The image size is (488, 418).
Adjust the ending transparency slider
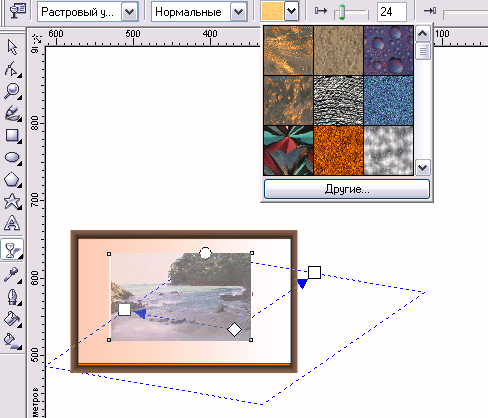(465, 14)
